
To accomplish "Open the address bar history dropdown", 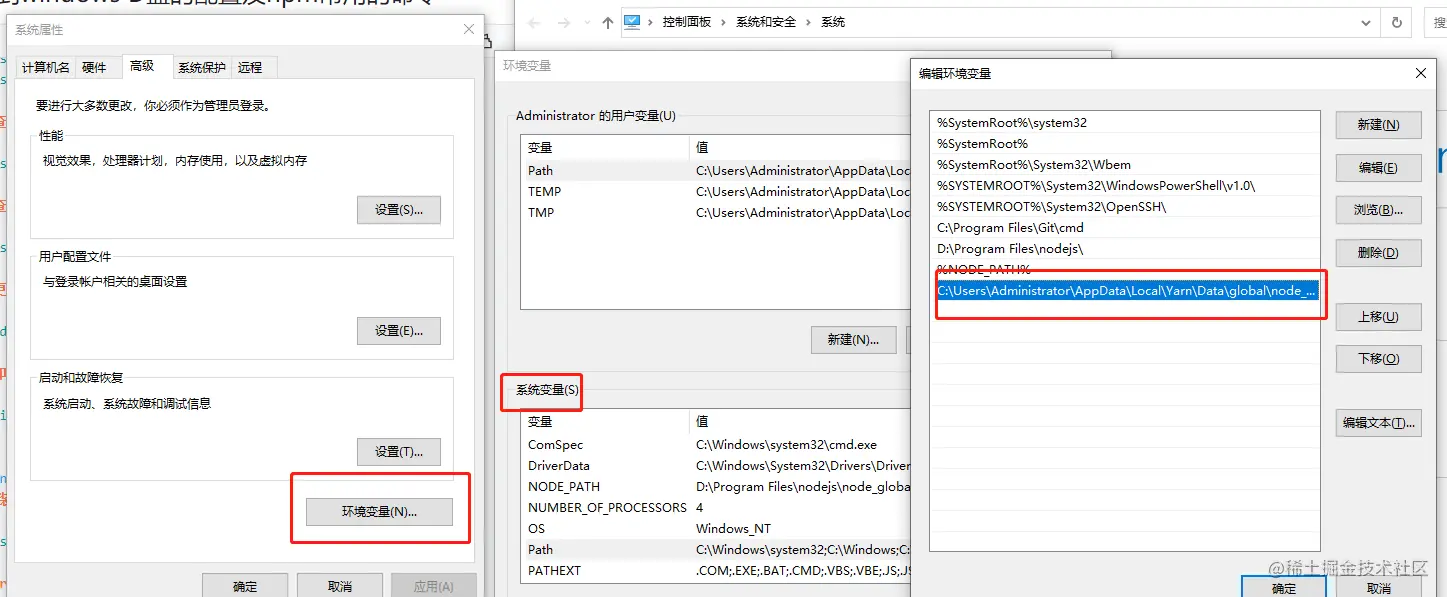I will tap(1366, 22).
